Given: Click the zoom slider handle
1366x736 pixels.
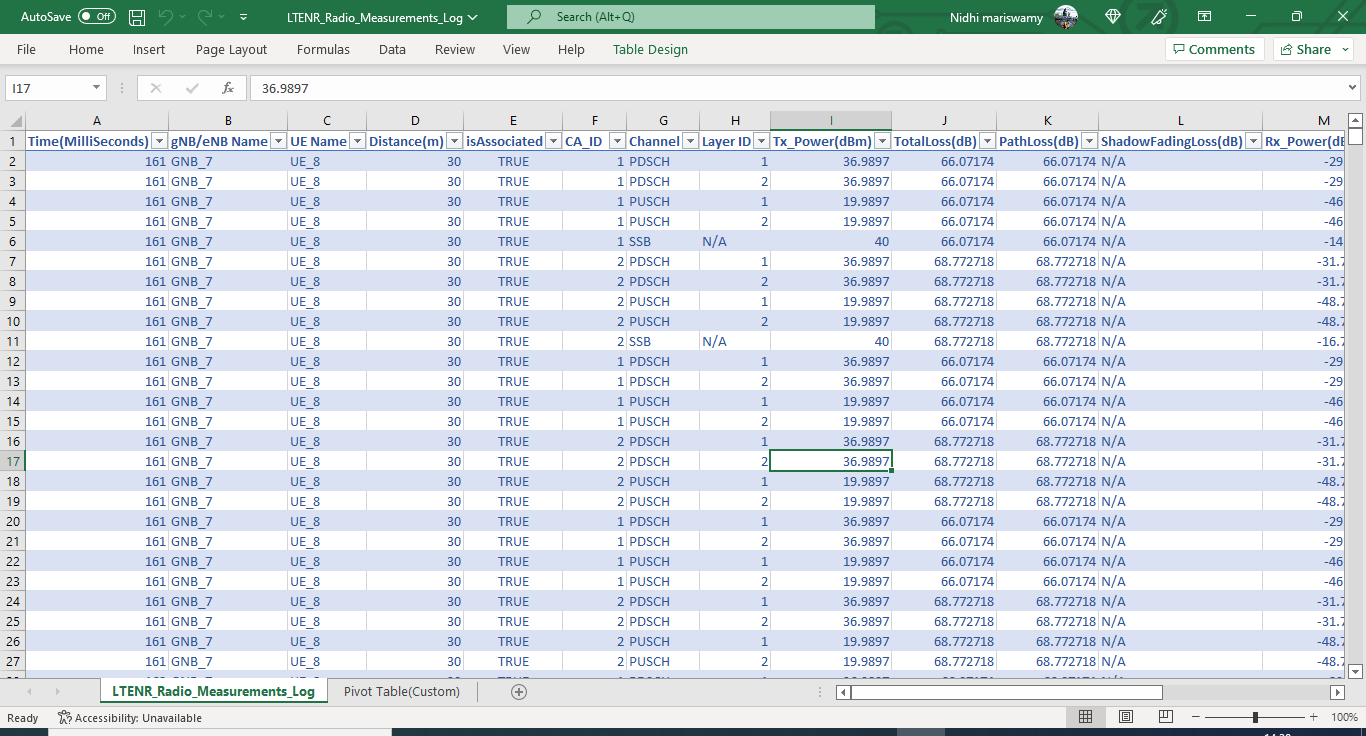Looking at the screenshot, I should (x=1255, y=717).
